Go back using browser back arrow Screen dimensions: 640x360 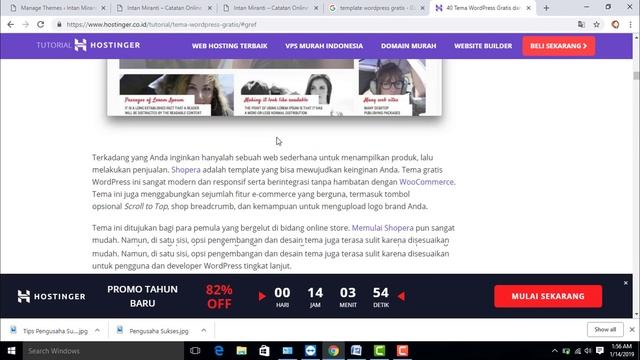(11, 24)
